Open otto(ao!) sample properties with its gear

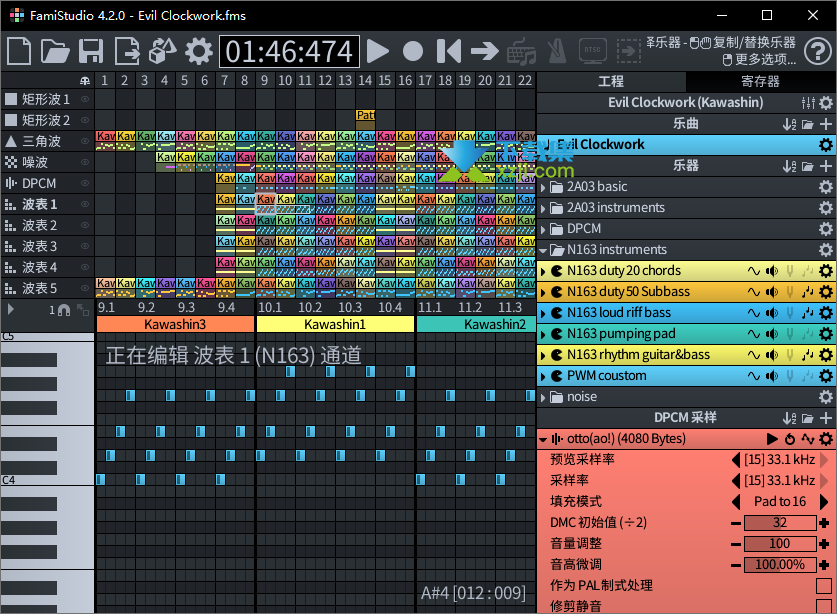(x=826, y=439)
